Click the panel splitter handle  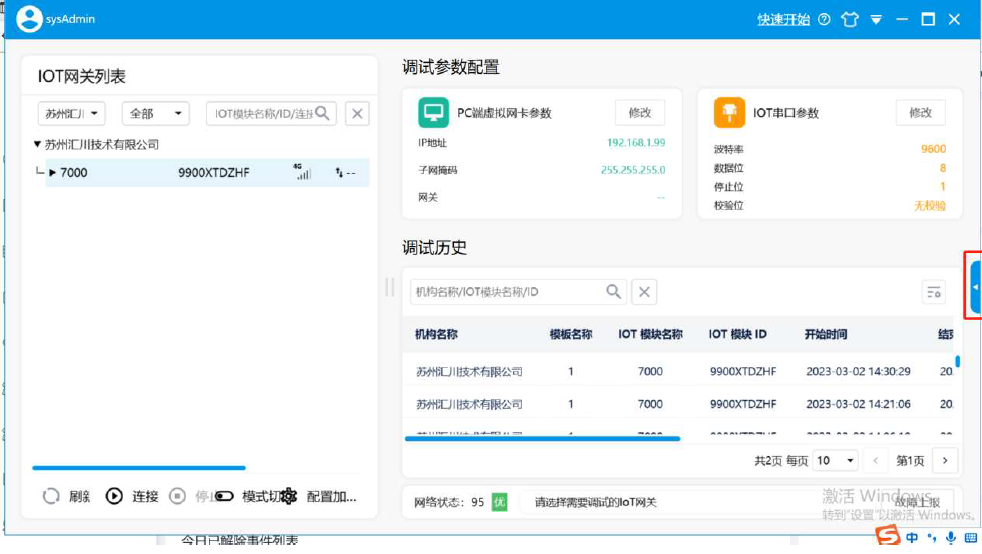point(390,287)
